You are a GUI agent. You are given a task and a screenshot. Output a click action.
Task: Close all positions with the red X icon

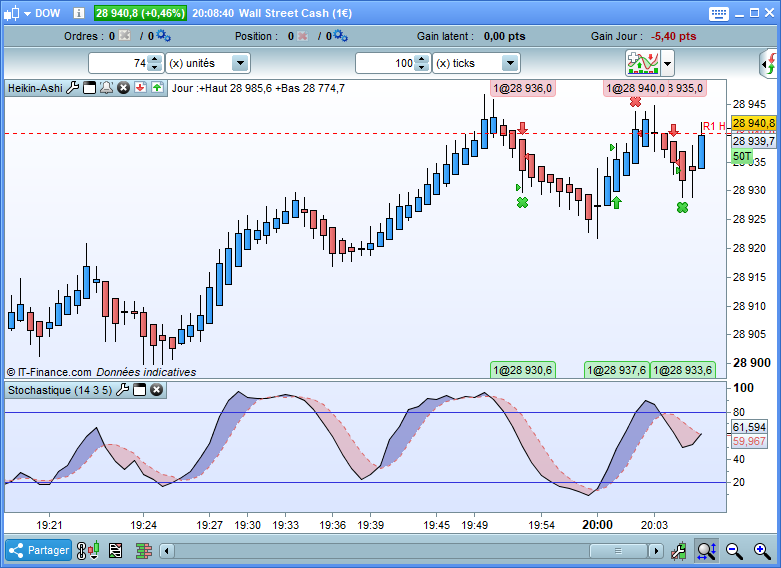(302, 36)
